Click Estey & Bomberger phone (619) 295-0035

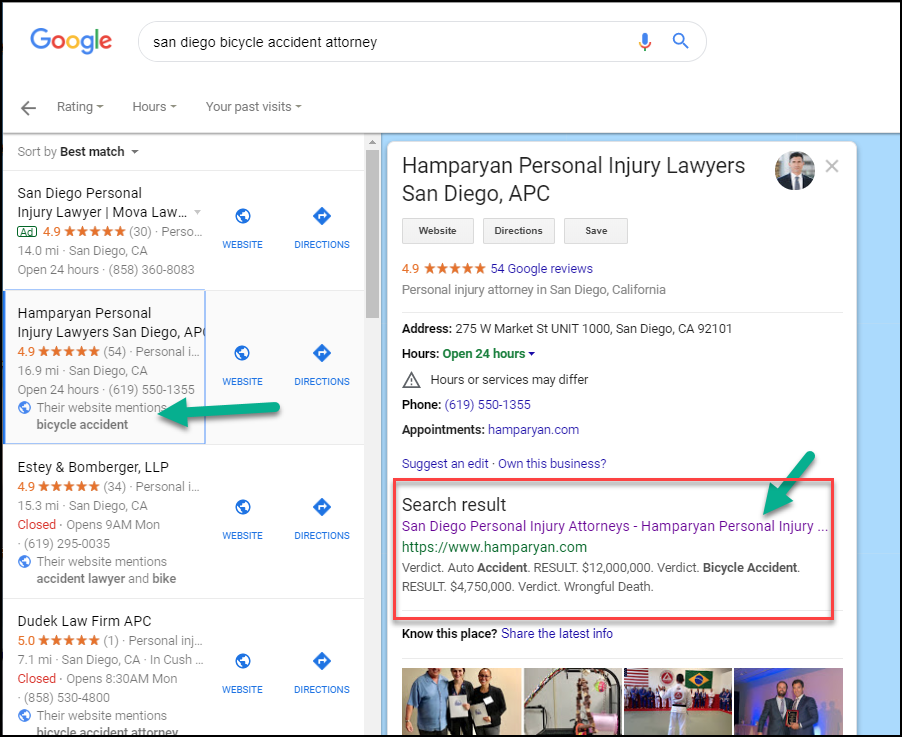click(x=67, y=544)
